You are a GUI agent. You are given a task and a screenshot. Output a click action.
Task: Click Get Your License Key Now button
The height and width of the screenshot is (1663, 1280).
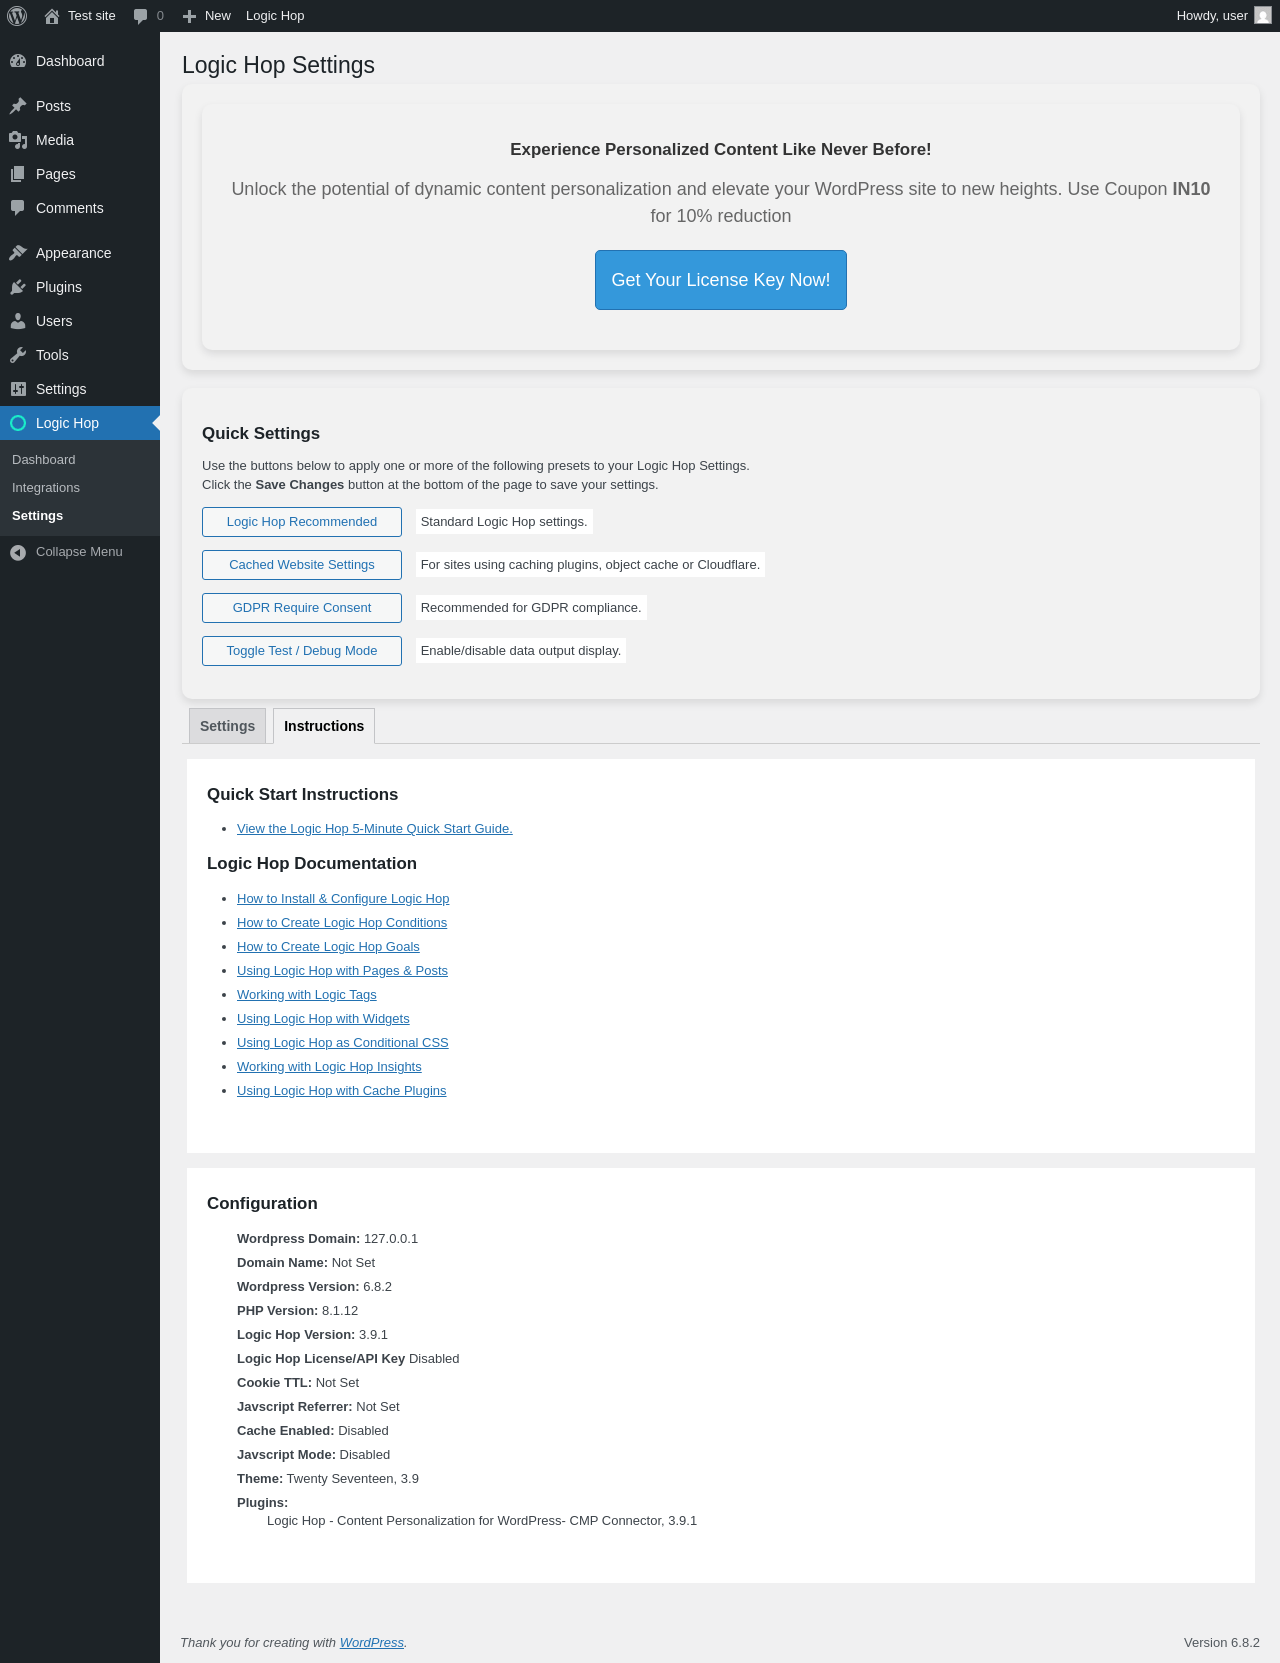pos(721,280)
